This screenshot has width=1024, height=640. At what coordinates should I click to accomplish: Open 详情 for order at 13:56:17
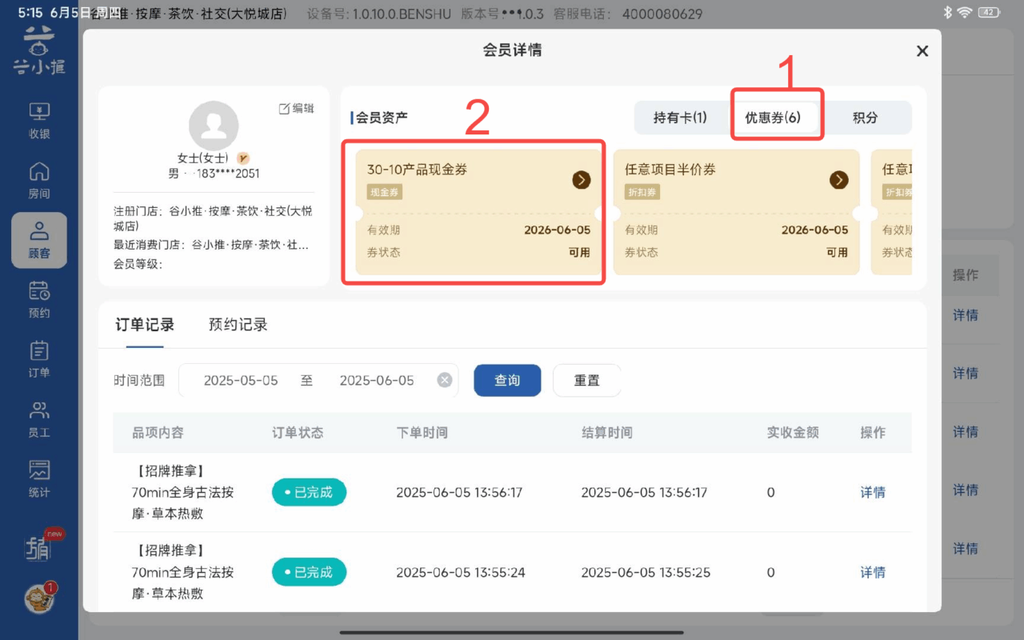click(x=872, y=492)
